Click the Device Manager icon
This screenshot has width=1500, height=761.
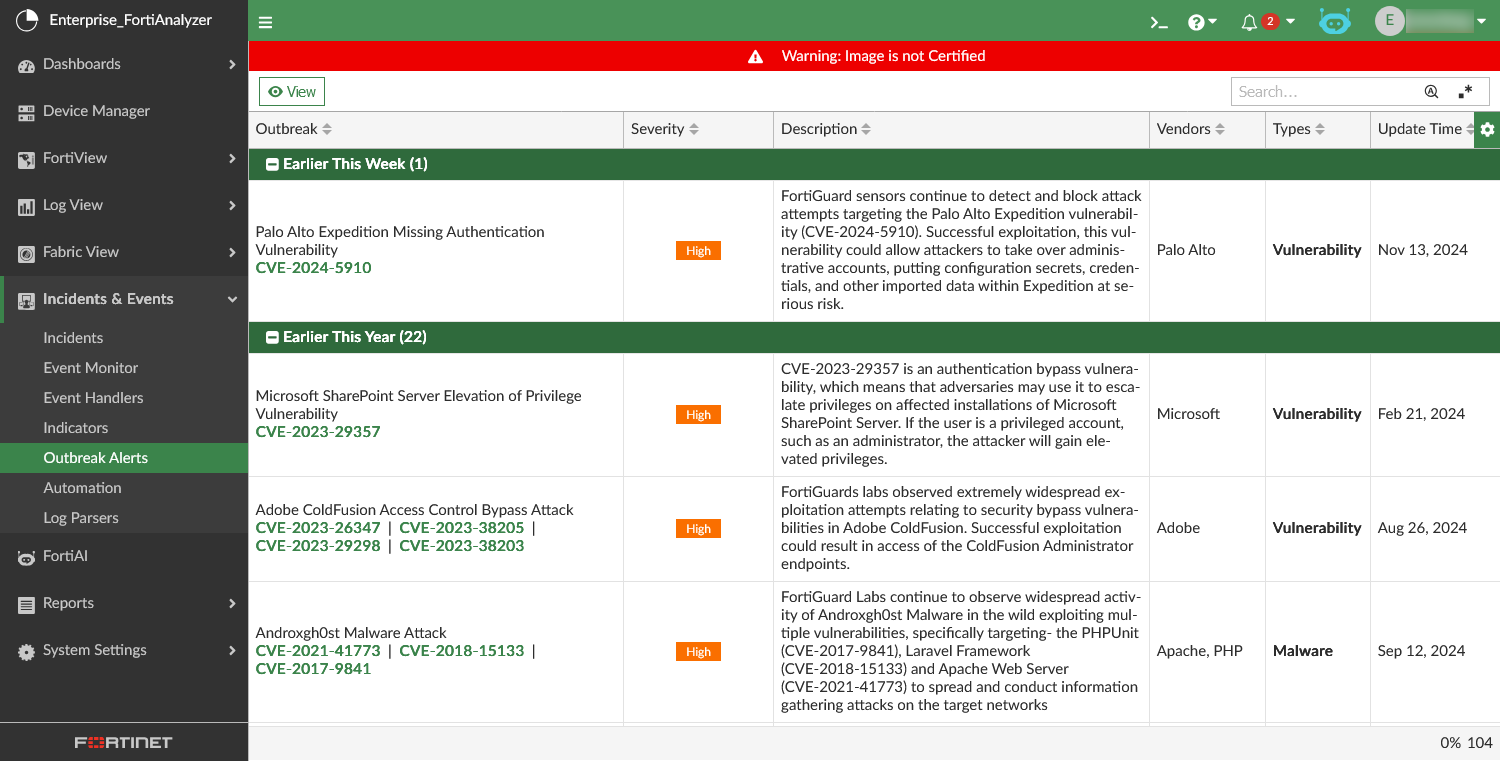26,112
